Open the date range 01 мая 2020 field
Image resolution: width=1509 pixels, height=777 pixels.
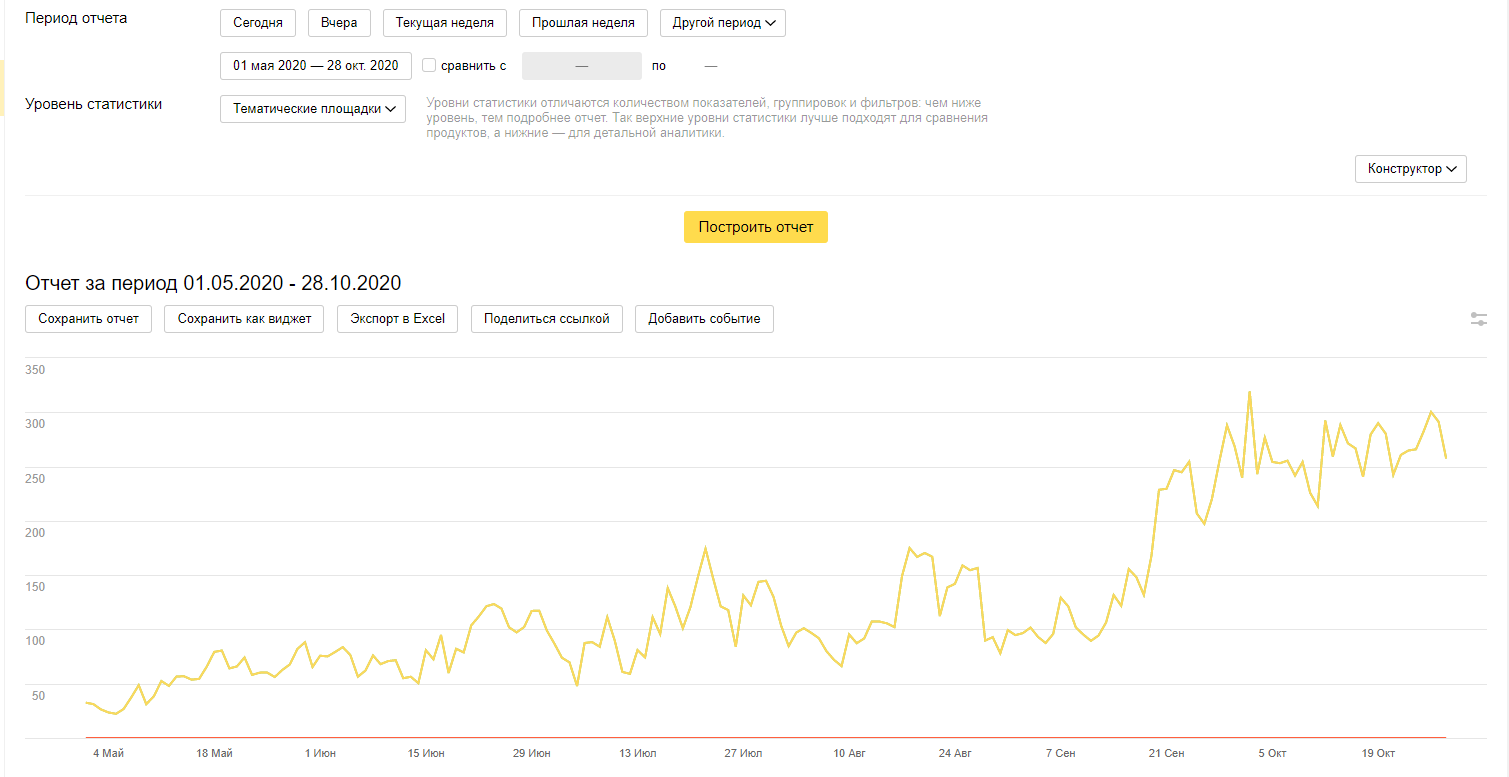pyautogui.click(x=315, y=66)
